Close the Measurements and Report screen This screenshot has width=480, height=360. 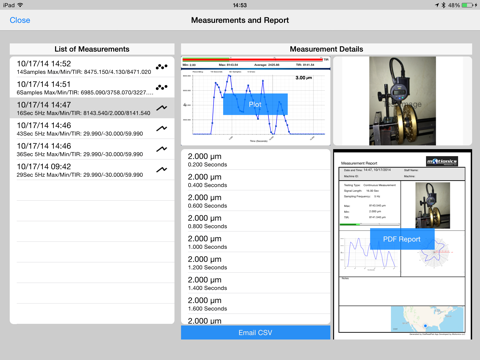coord(20,20)
